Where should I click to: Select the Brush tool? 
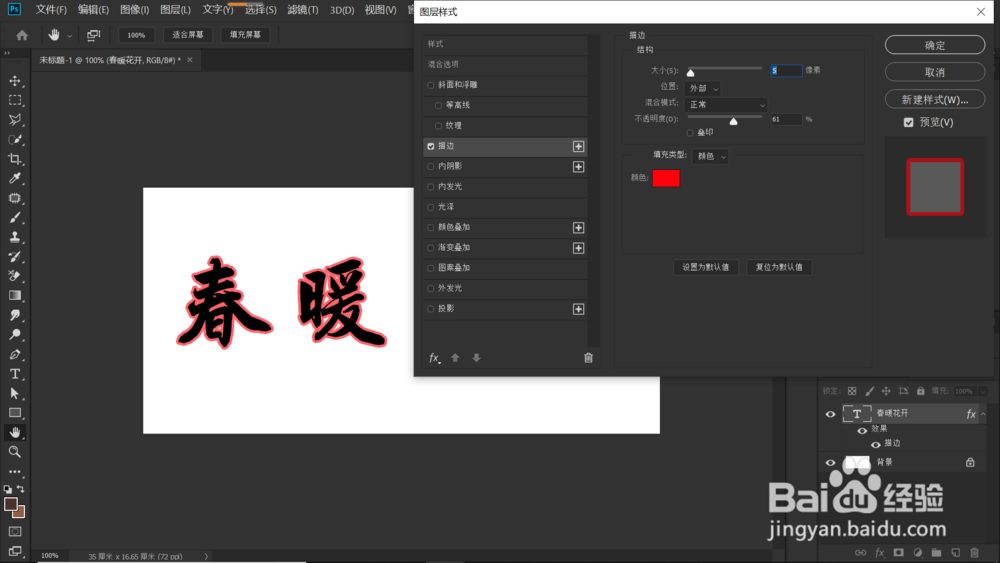pyautogui.click(x=15, y=217)
